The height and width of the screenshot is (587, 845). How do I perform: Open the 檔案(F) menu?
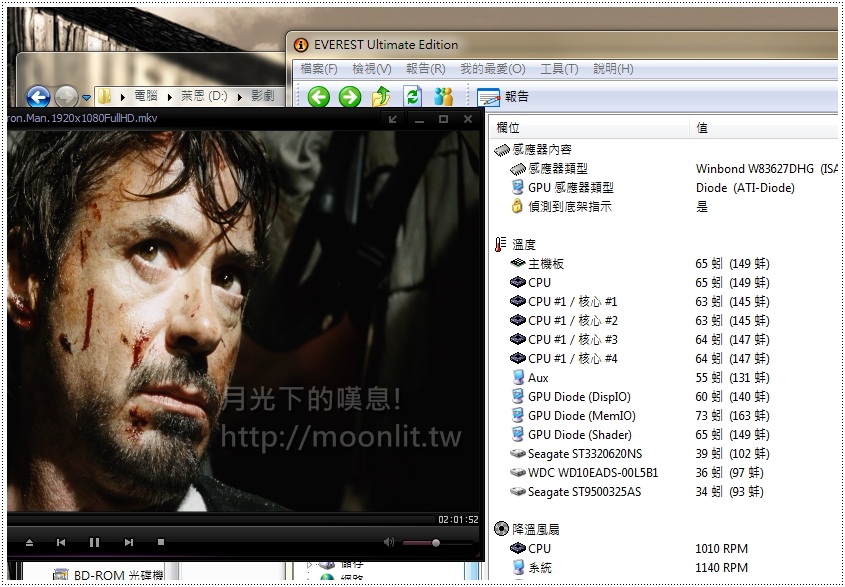(x=319, y=69)
